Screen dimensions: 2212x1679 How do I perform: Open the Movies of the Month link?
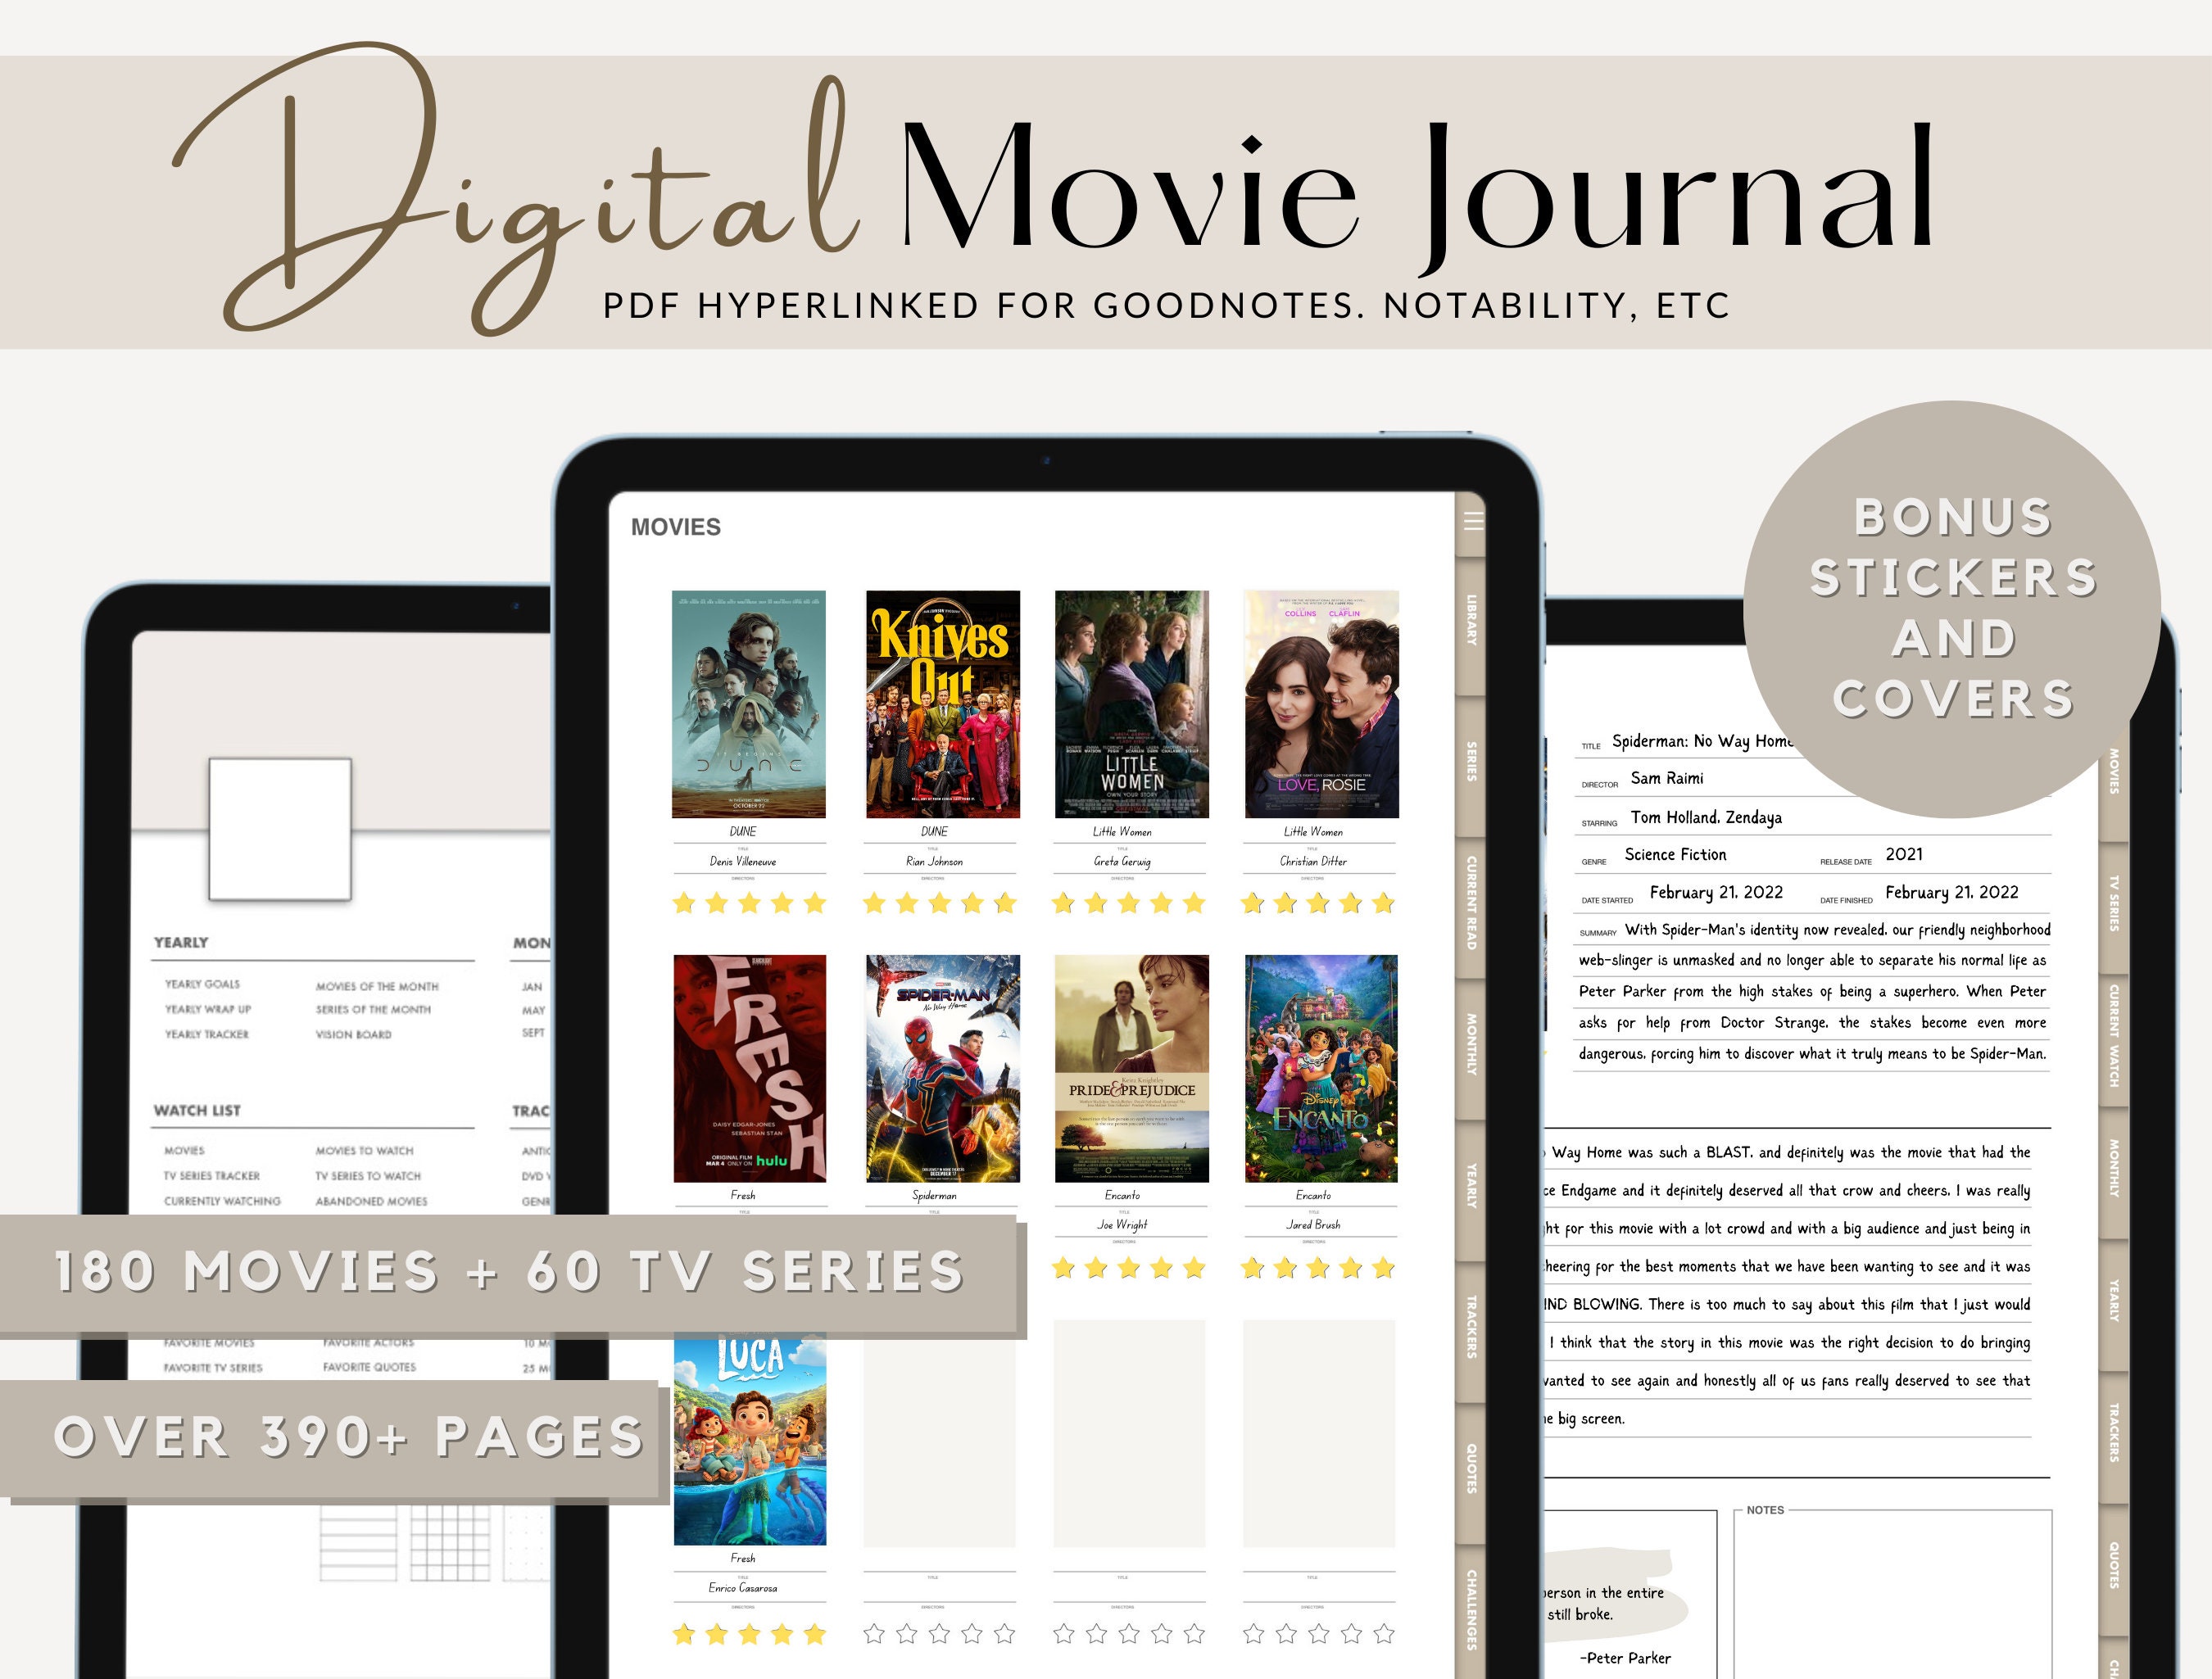[x=378, y=986]
